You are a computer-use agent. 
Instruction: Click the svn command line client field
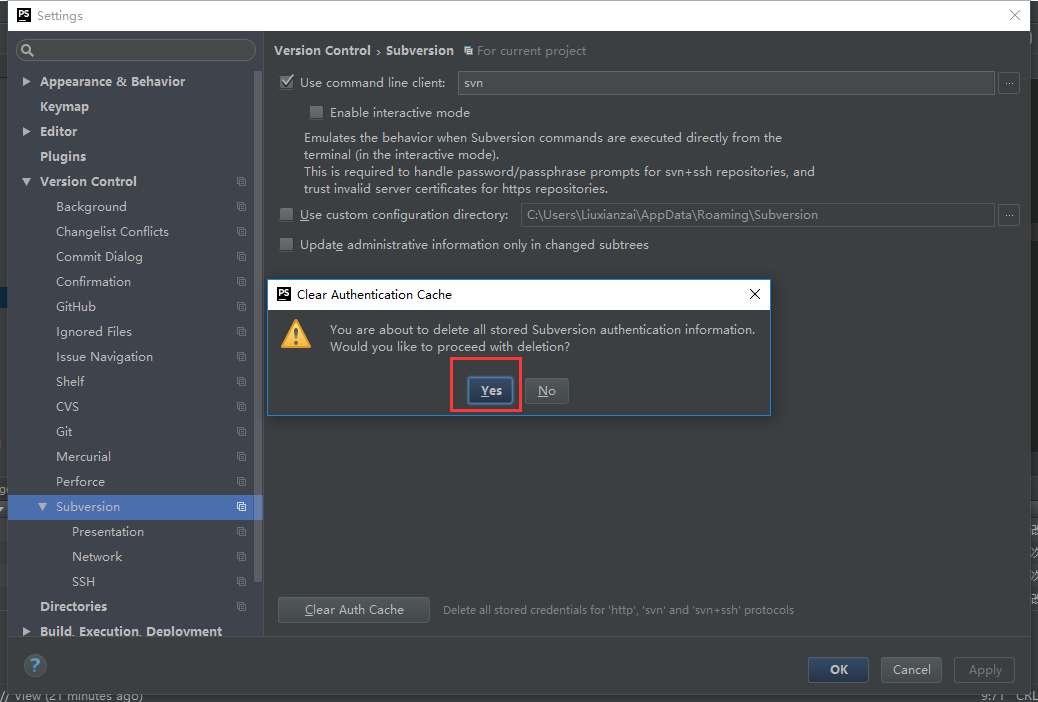[726, 83]
